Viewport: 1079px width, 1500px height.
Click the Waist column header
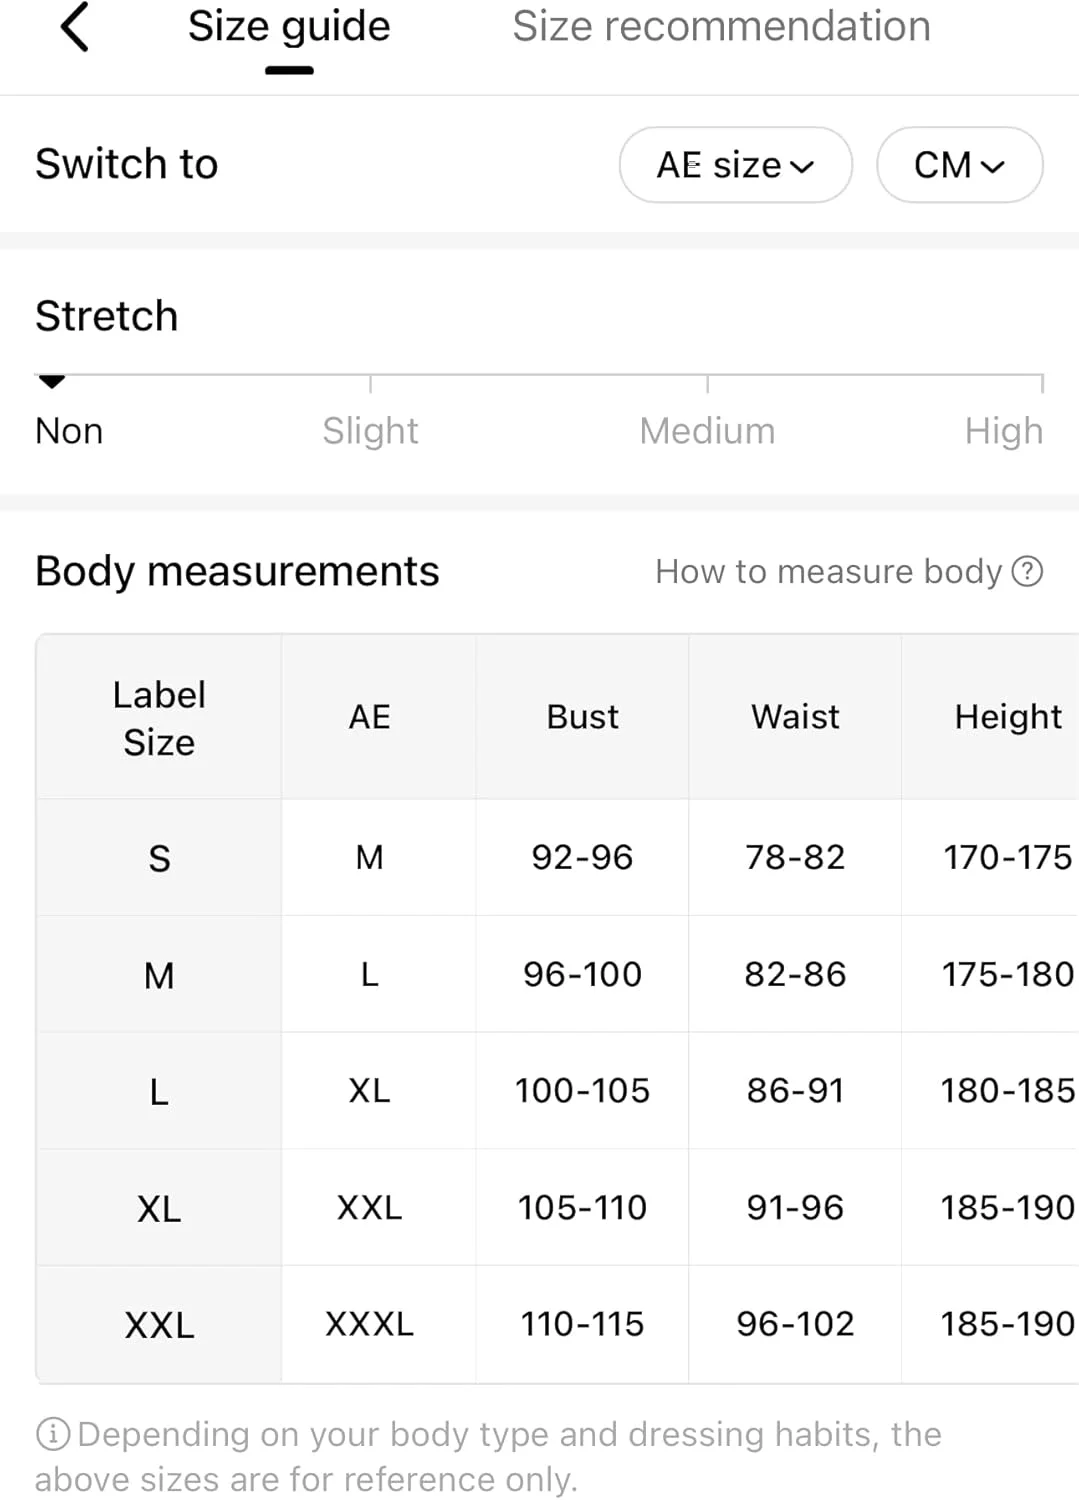(x=795, y=717)
